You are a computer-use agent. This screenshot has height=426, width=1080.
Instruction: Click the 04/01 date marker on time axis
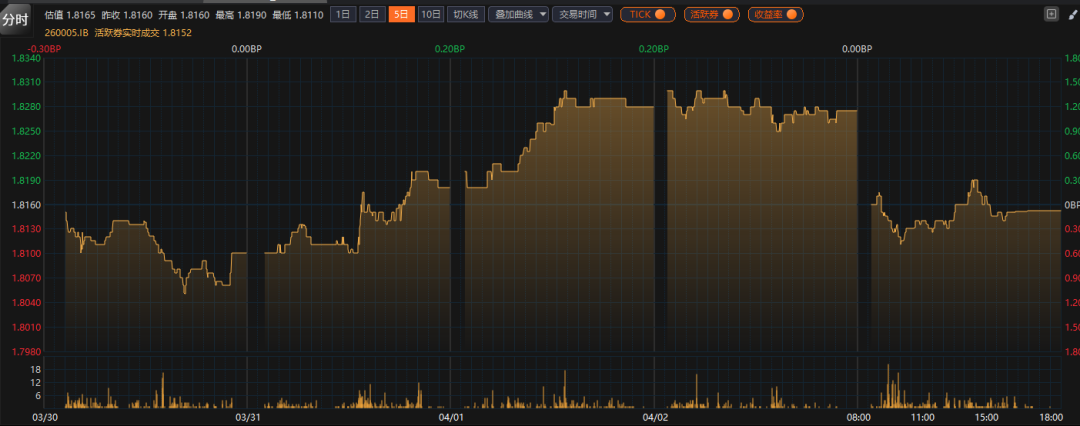451,416
